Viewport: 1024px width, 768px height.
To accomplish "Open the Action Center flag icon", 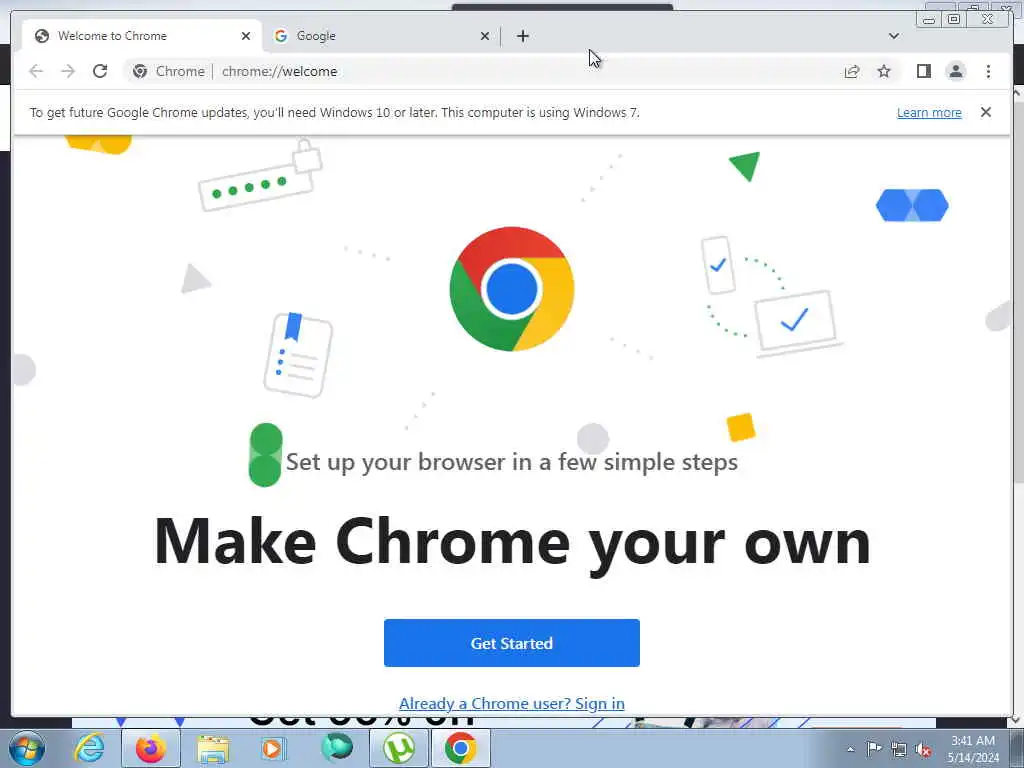I will coord(874,749).
